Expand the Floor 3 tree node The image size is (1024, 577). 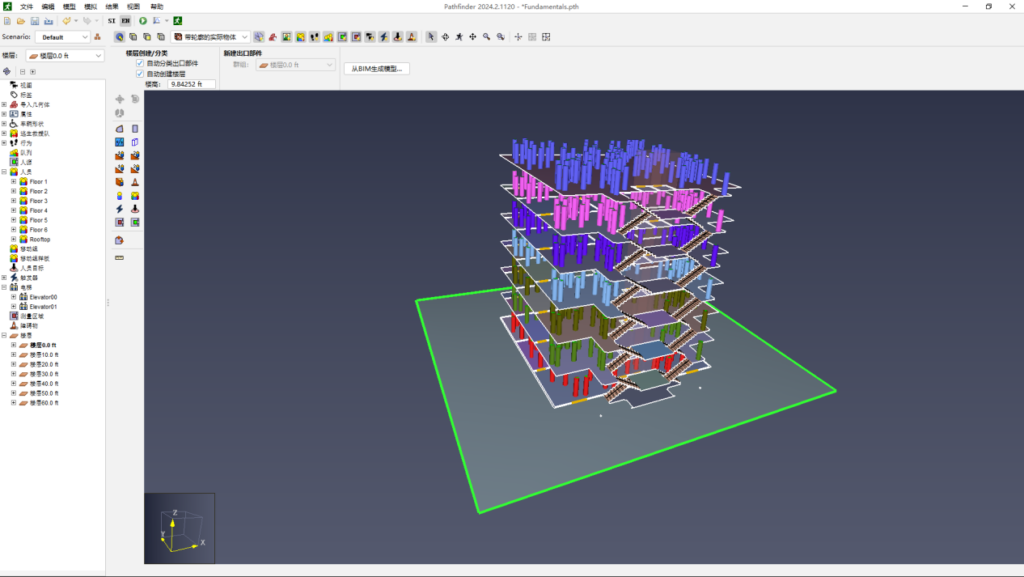(x=13, y=201)
